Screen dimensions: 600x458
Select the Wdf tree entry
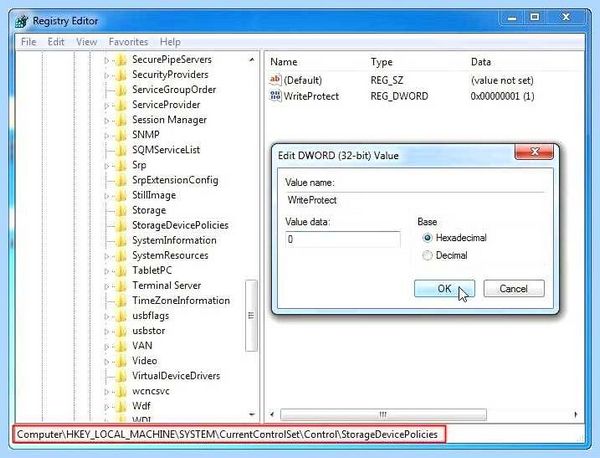141,406
